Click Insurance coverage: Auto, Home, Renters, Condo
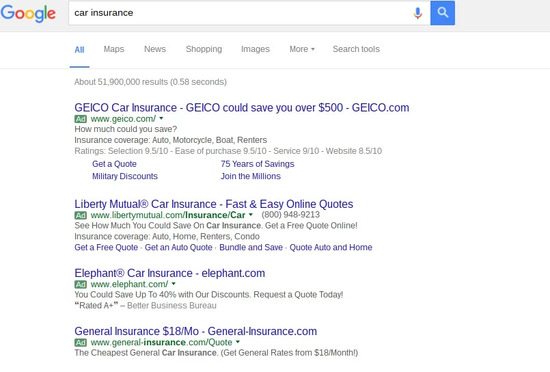This screenshot has height=372, width=550. point(167,236)
